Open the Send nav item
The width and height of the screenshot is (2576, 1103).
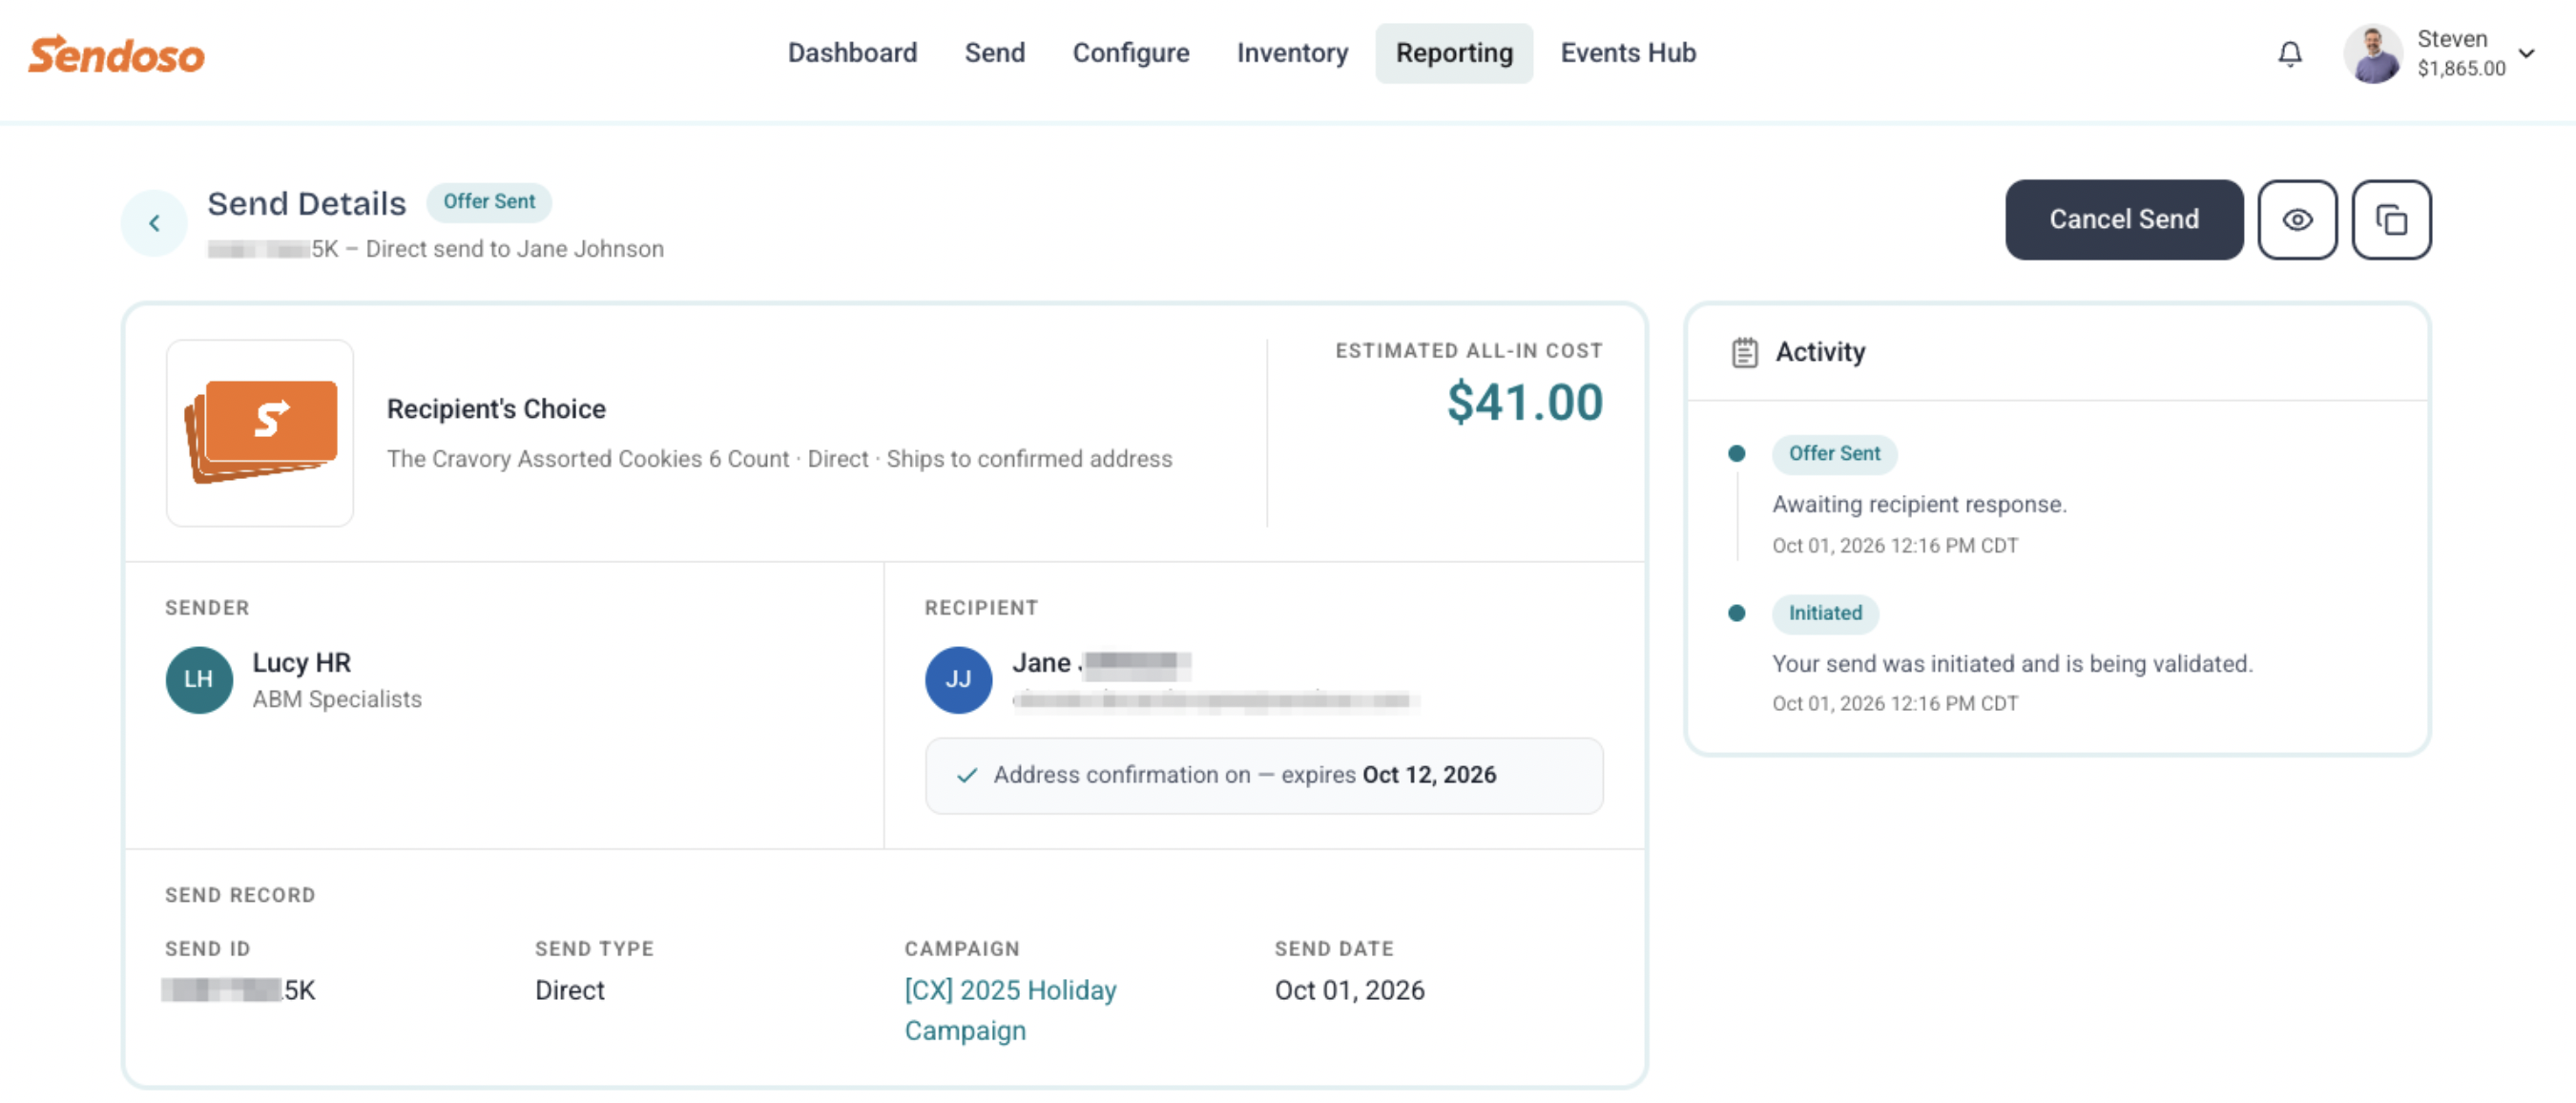click(x=994, y=53)
